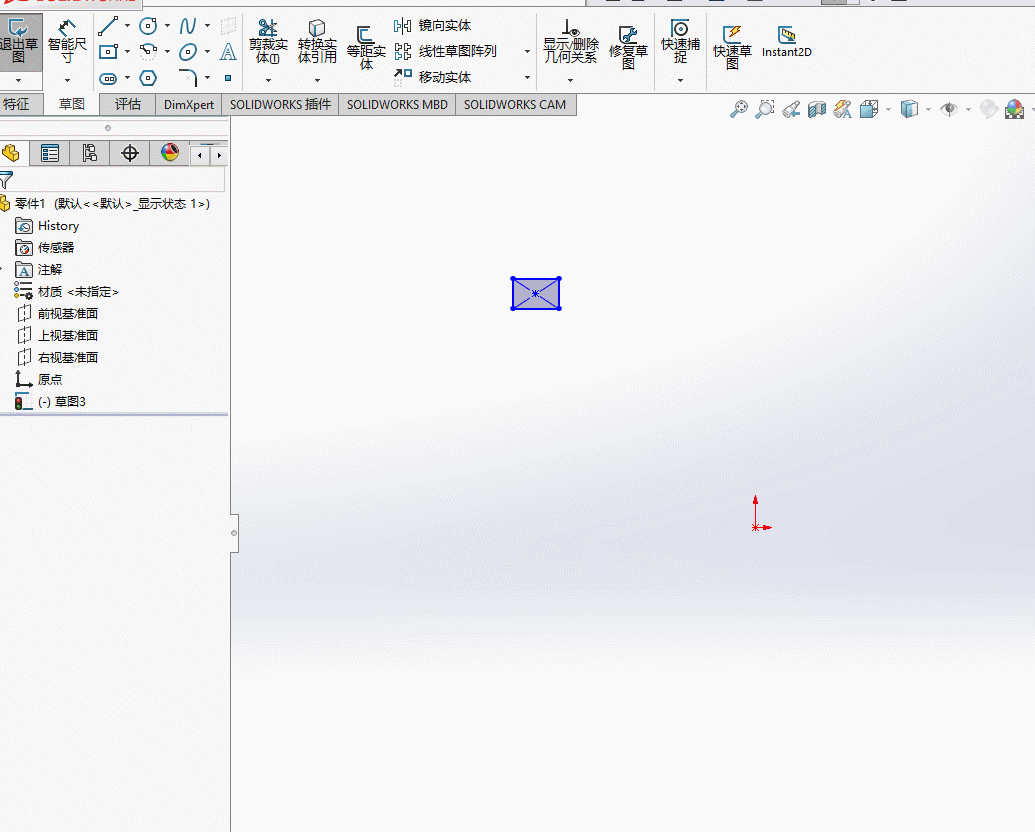Click the Exit Sketch (退出草图) button

[x=20, y=42]
